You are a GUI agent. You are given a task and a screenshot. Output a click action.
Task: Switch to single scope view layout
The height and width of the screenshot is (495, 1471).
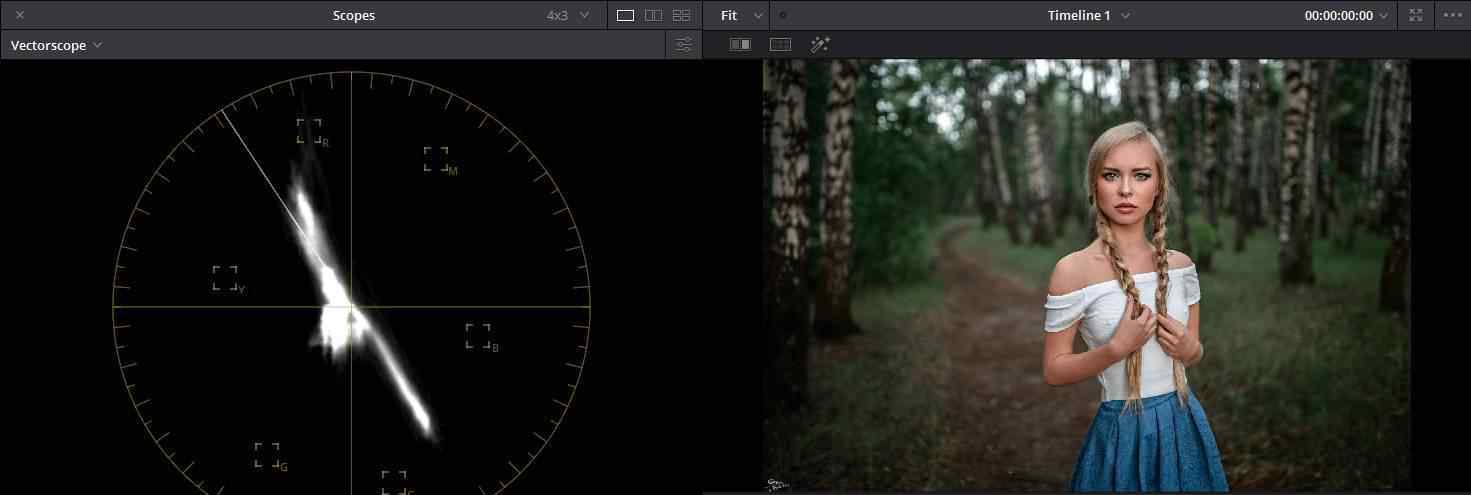point(626,15)
